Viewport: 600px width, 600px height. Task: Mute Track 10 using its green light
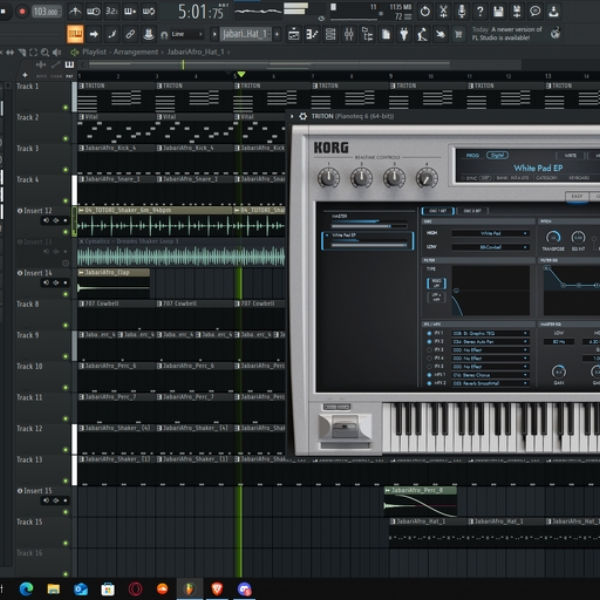pyautogui.click(x=65, y=387)
